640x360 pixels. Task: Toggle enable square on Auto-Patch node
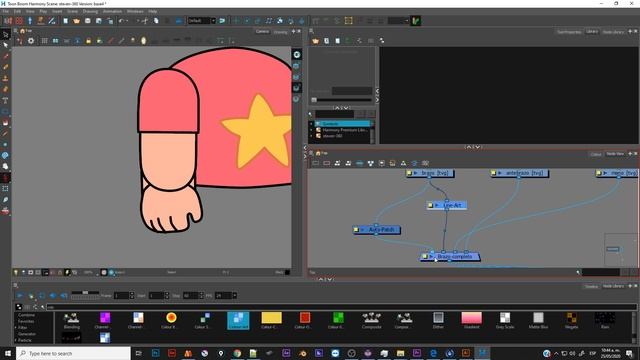pos(356,230)
